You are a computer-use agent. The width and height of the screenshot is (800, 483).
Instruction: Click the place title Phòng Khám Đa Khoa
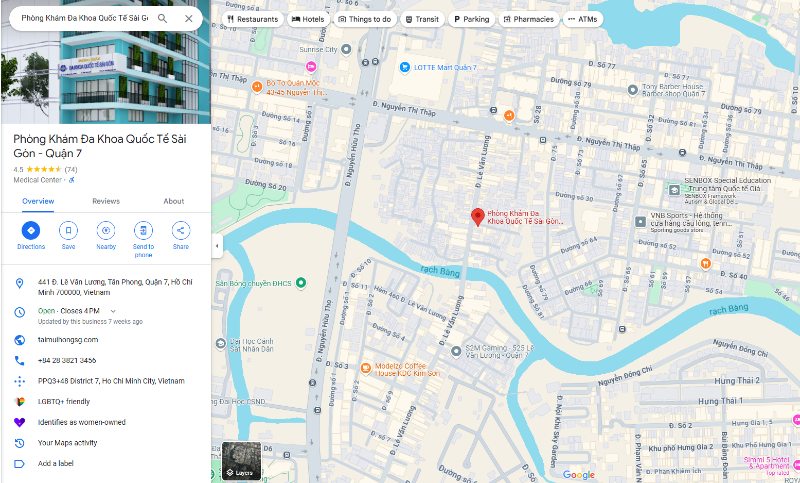pyautogui.click(x=100, y=146)
